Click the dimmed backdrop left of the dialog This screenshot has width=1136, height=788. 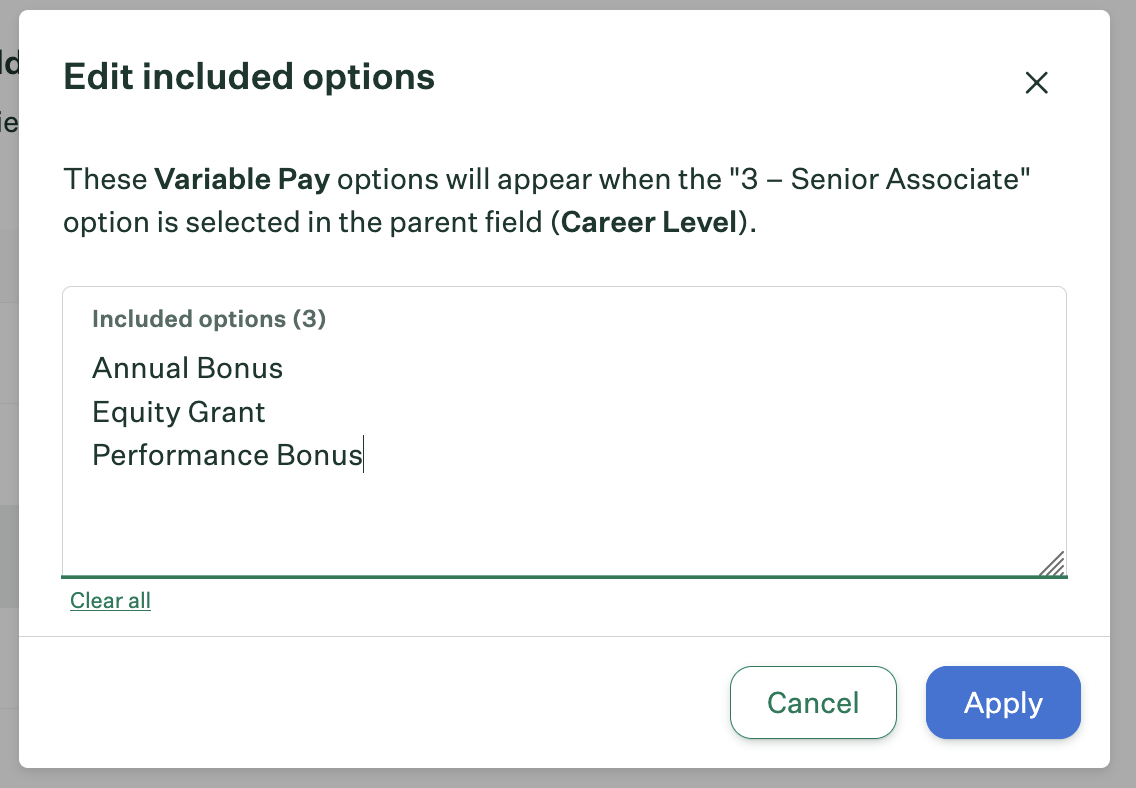(x=8, y=400)
